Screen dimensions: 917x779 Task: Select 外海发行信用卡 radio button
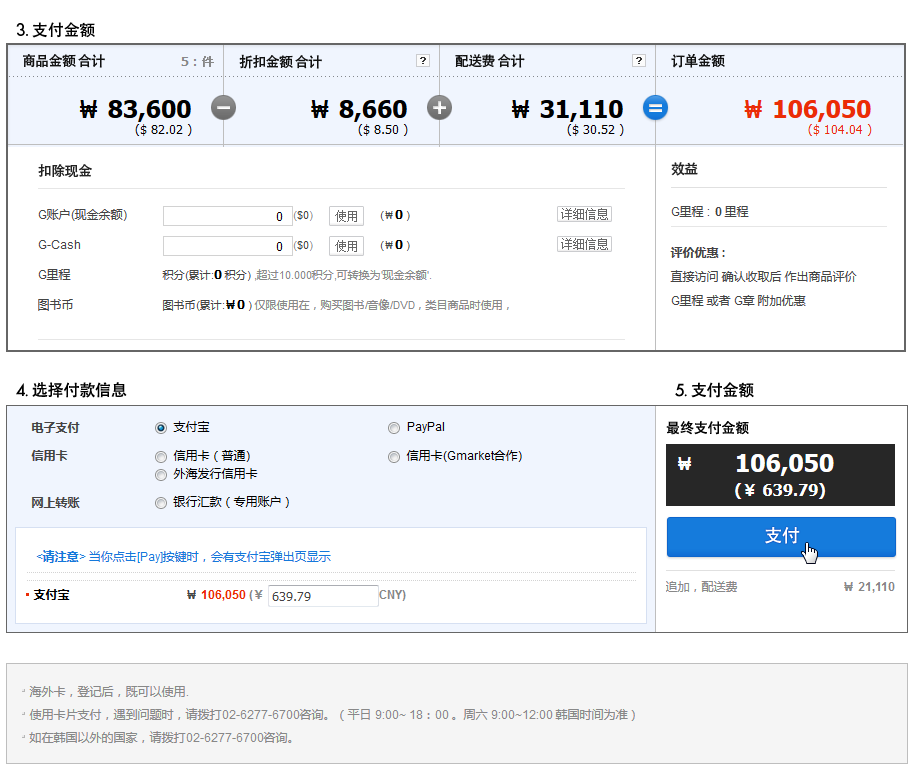click(161, 475)
